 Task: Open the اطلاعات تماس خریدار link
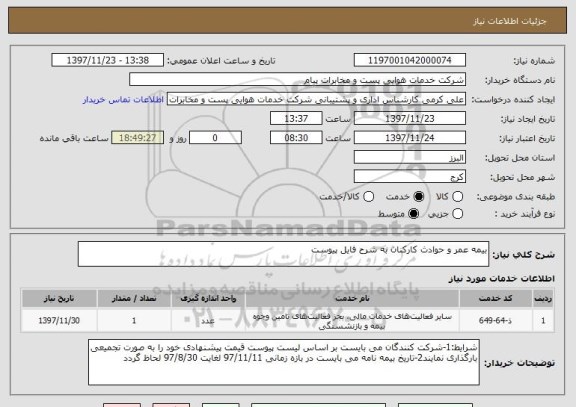pyautogui.click(x=123, y=100)
